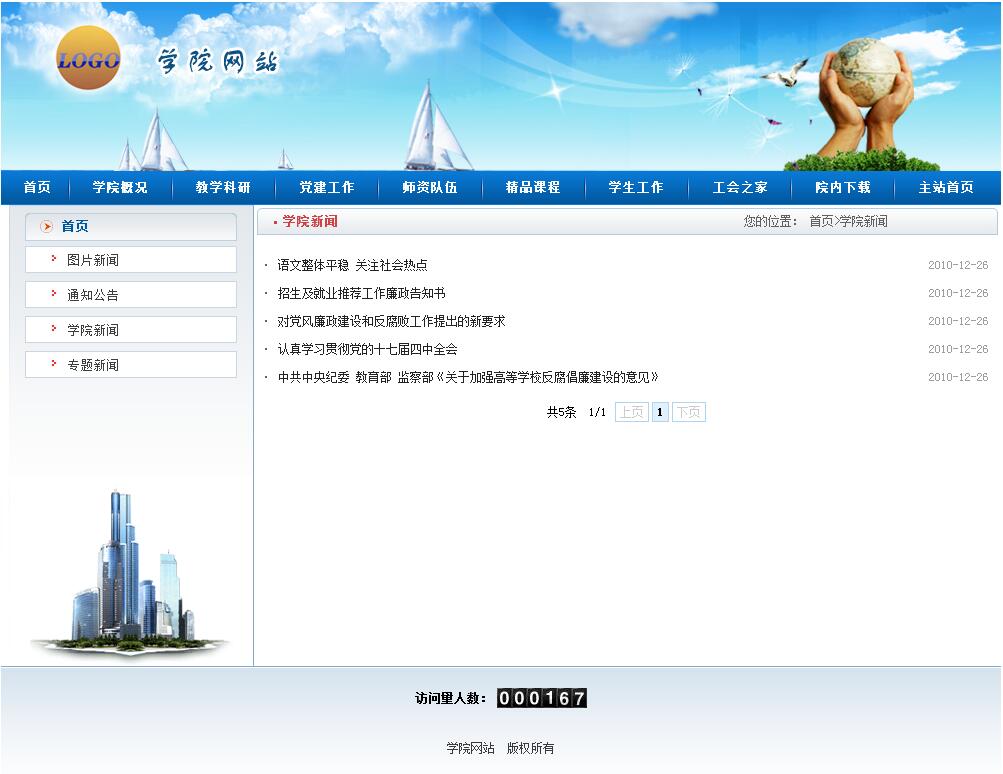Go to 工会之家 in the navigation bar
Viewport: 1003px width, 774px height.
click(740, 187)
